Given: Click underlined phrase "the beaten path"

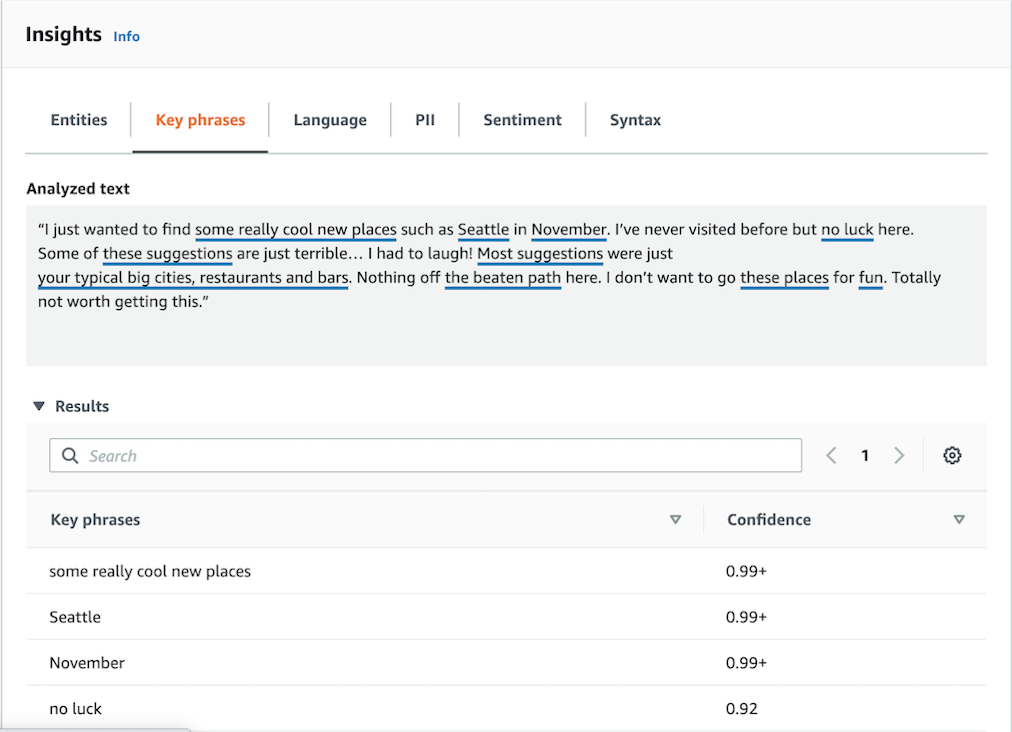Looking at the screenshot, I should (x=503, y=278).
